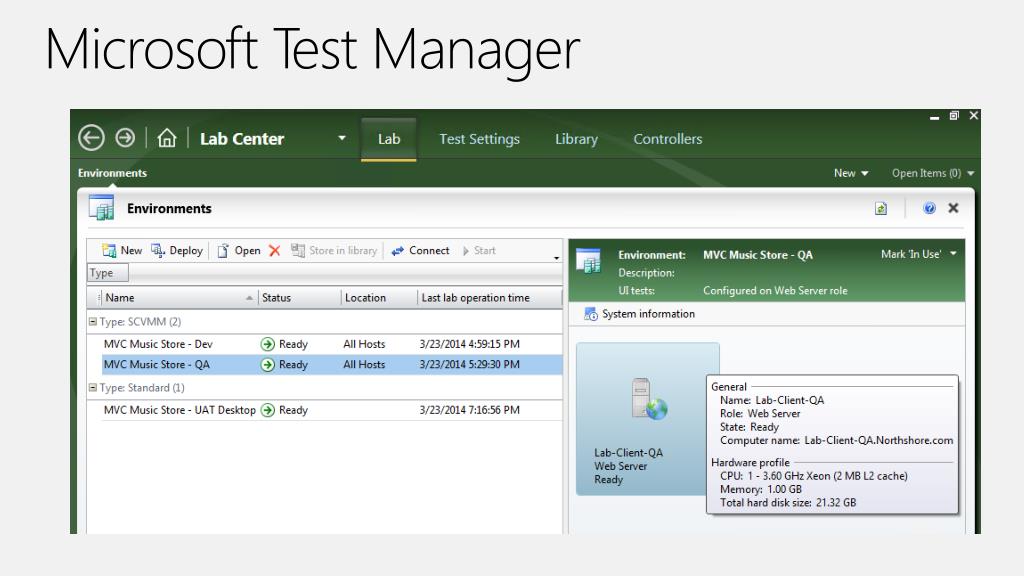Click the 3/23/2014 7:16:56 PM timestamp
The height and width of the screenshot is (576, 1024).
(470, 410)
